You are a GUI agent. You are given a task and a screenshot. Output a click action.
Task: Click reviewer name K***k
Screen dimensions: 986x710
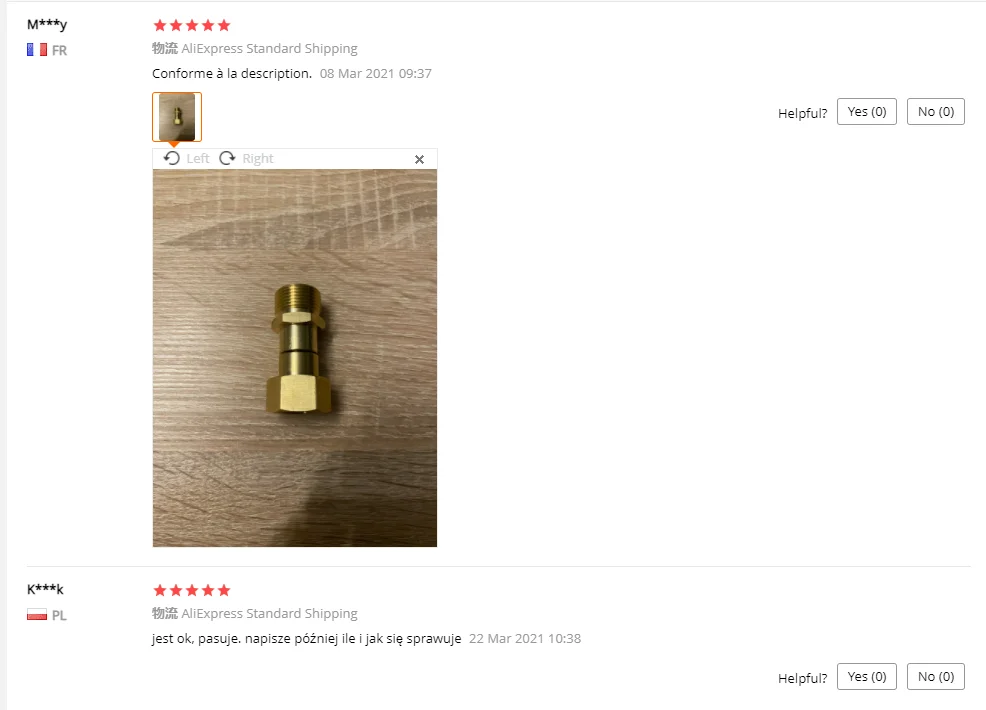click(45, 589)
